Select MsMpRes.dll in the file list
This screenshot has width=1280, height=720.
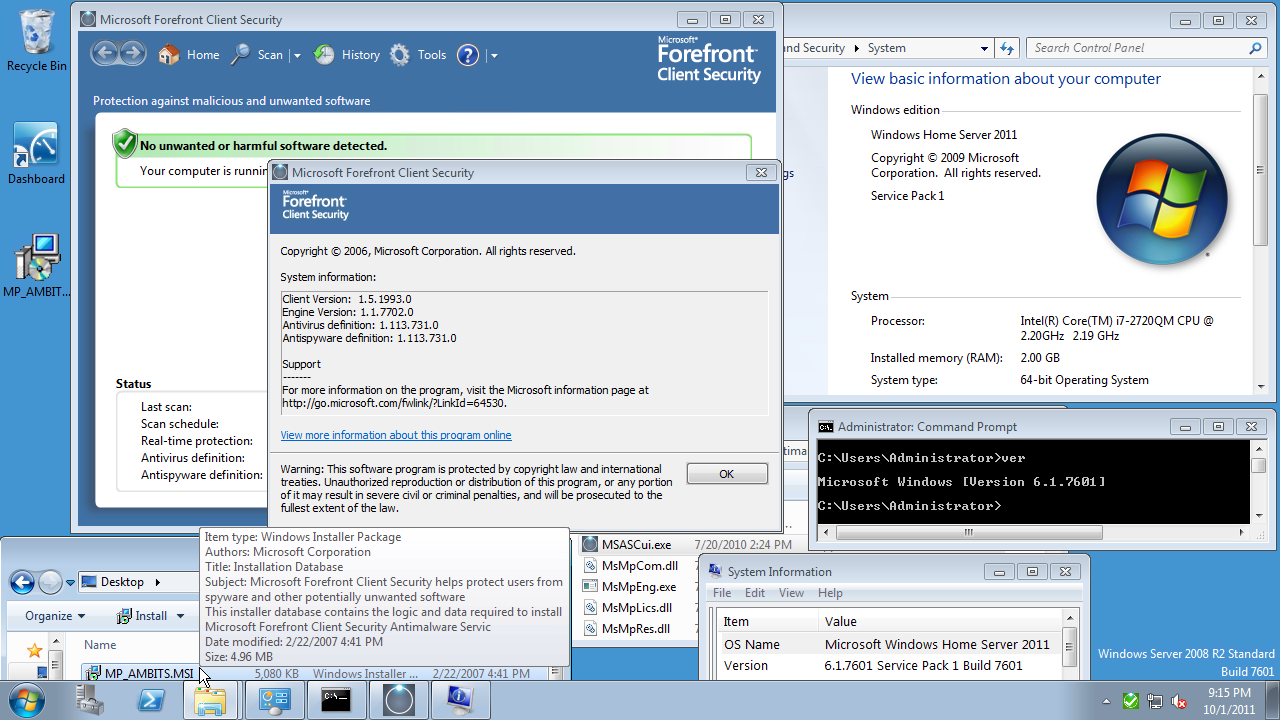click(x=635, y=629)
